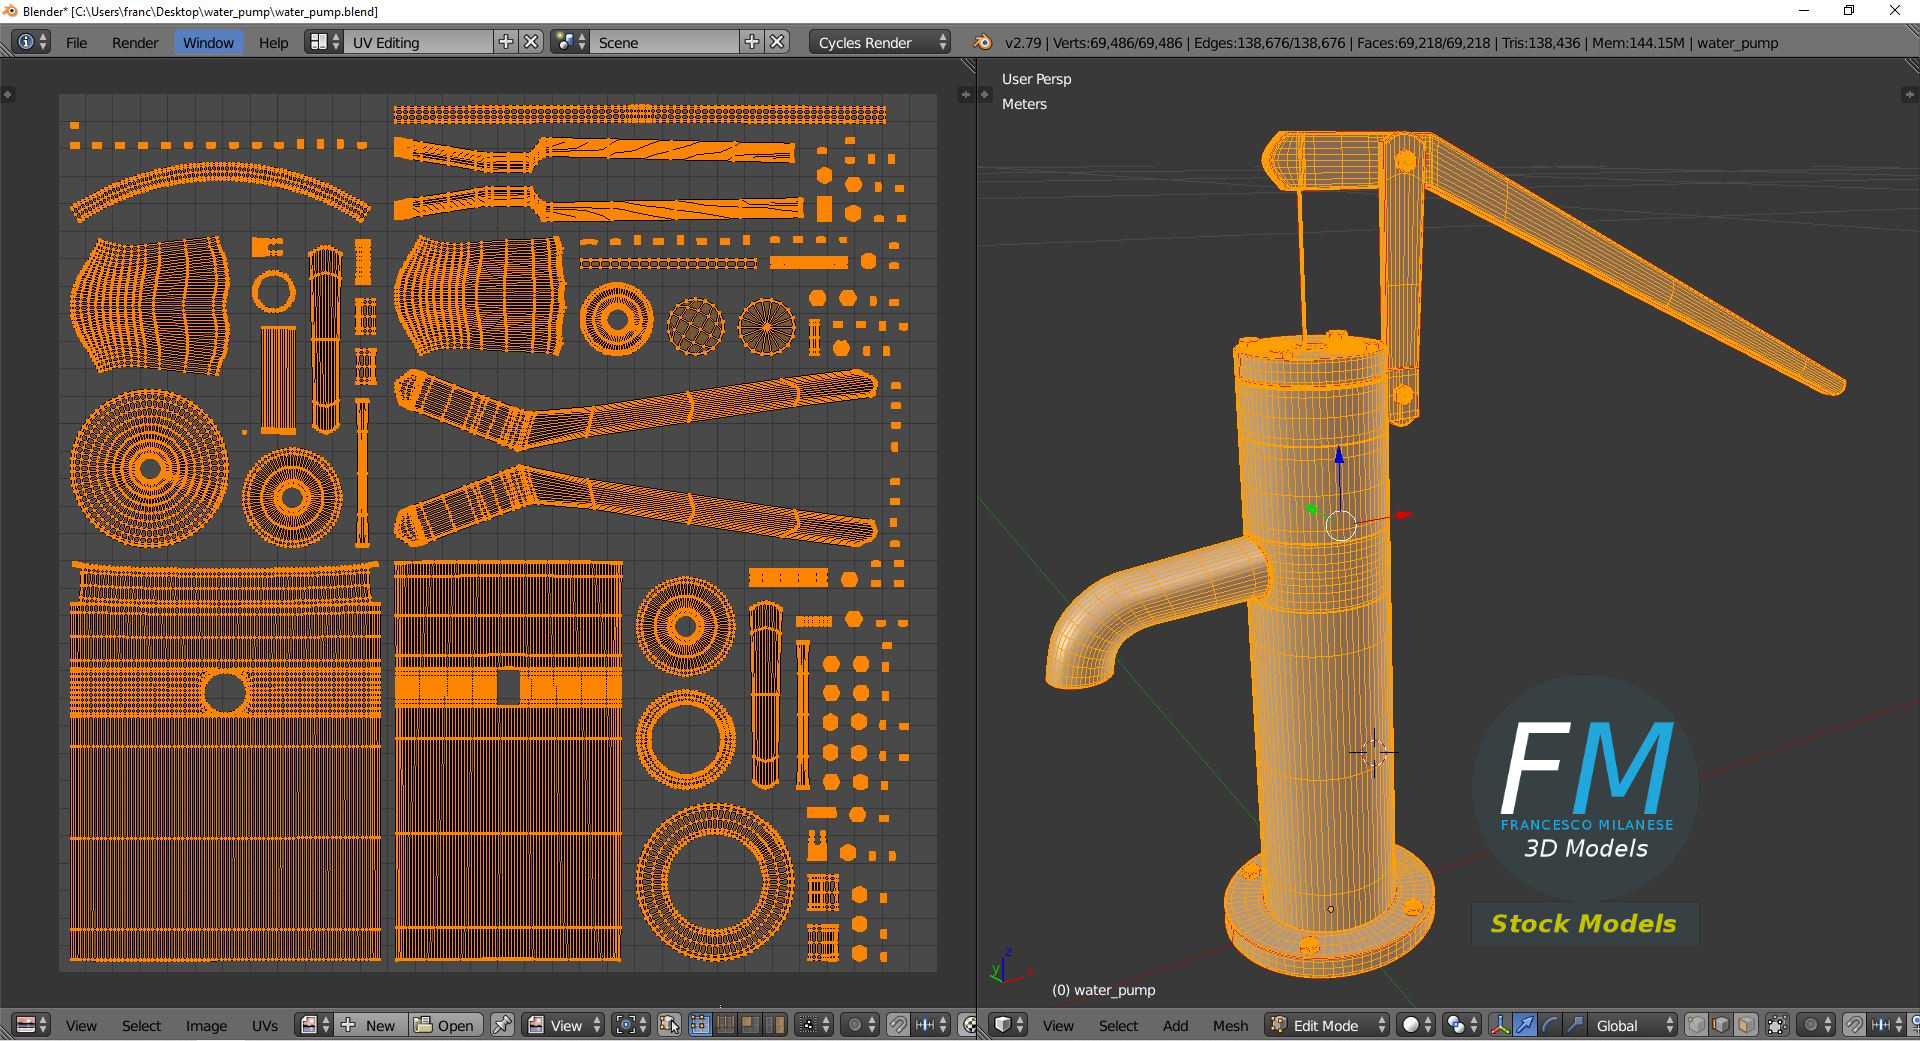Click the Open image button

(x=445, y=1025)
